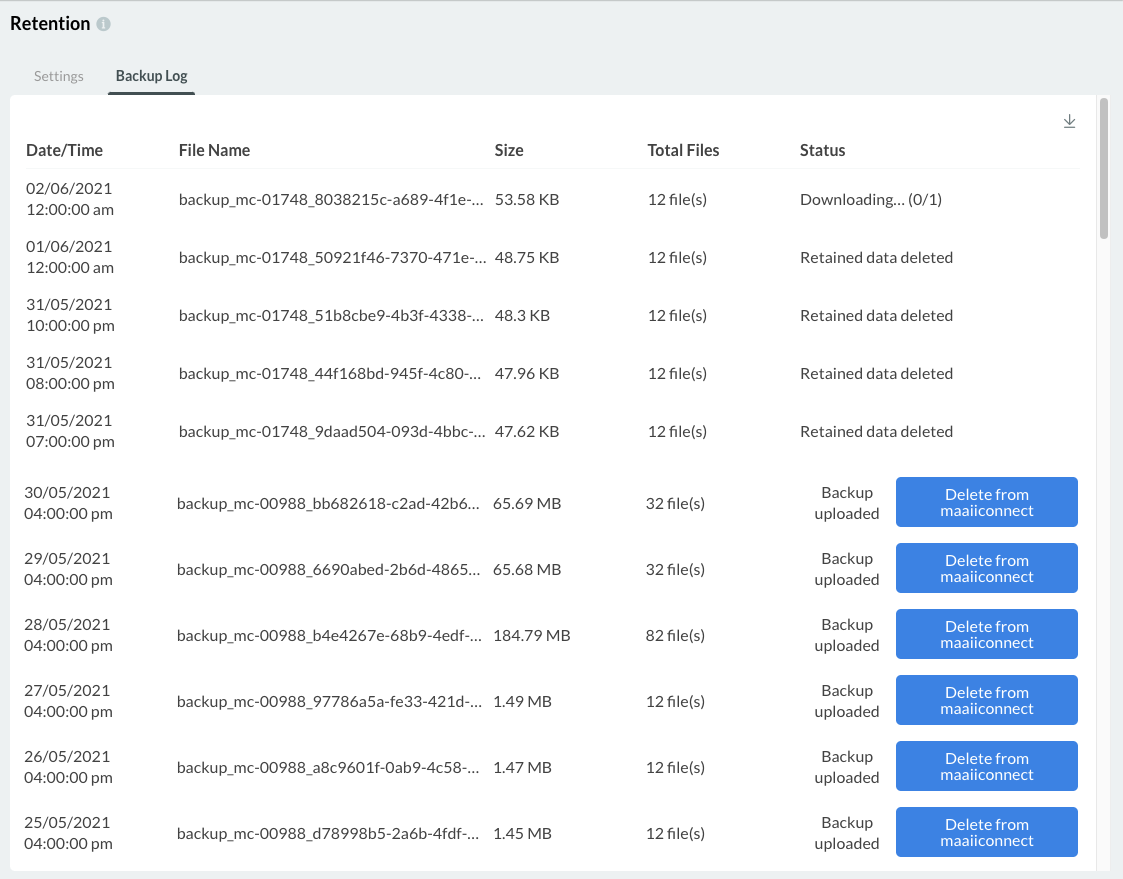The image size is (1123, 879).
Task: Click the 48.75 KB size value
Action: point(527,258)
